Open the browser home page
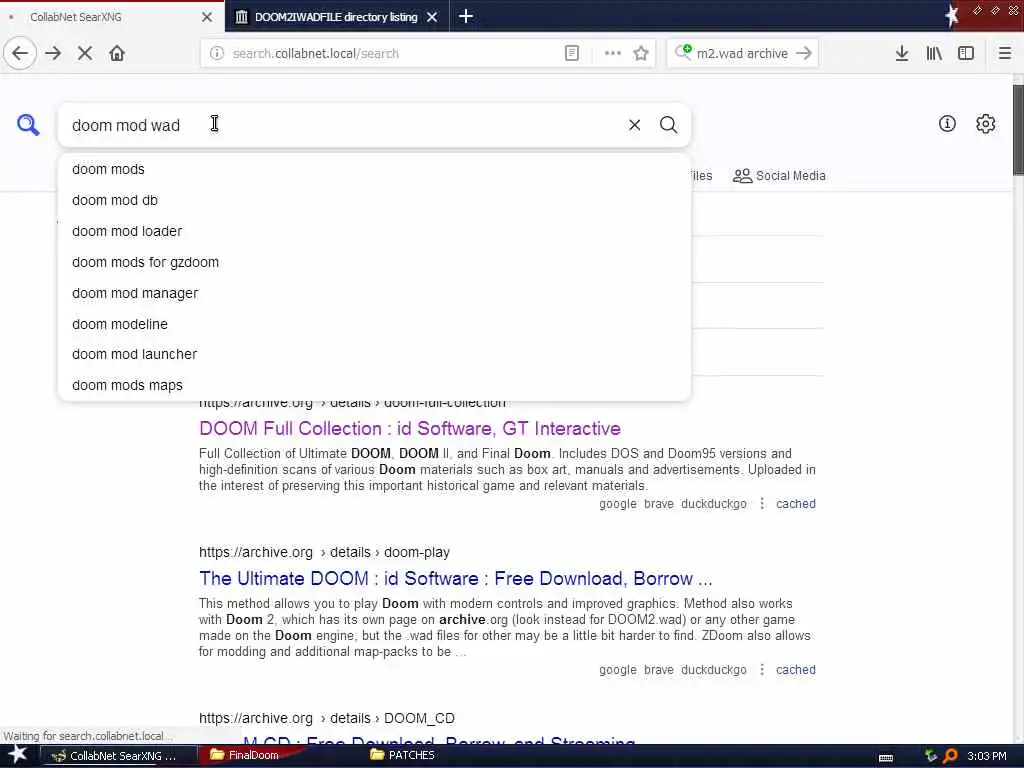 coord(117,54)
